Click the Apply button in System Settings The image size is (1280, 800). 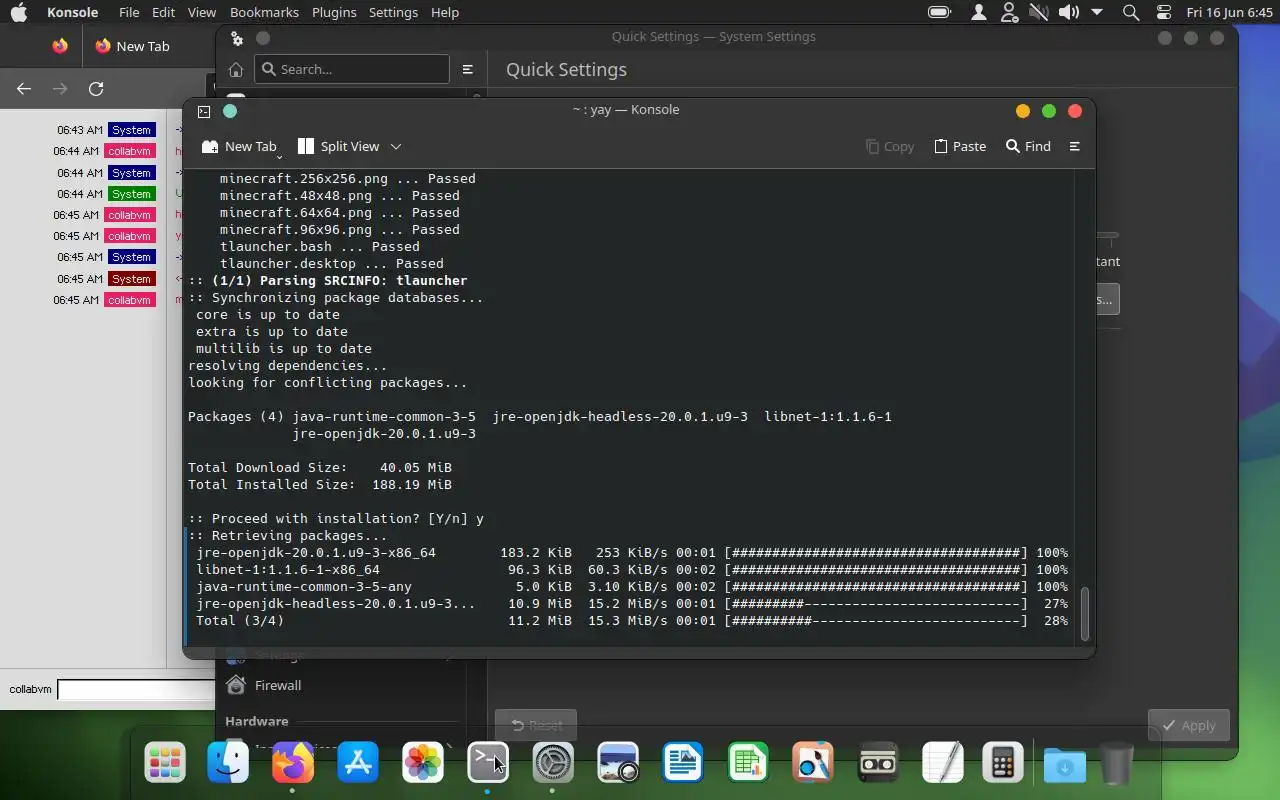click(1188, 725)
